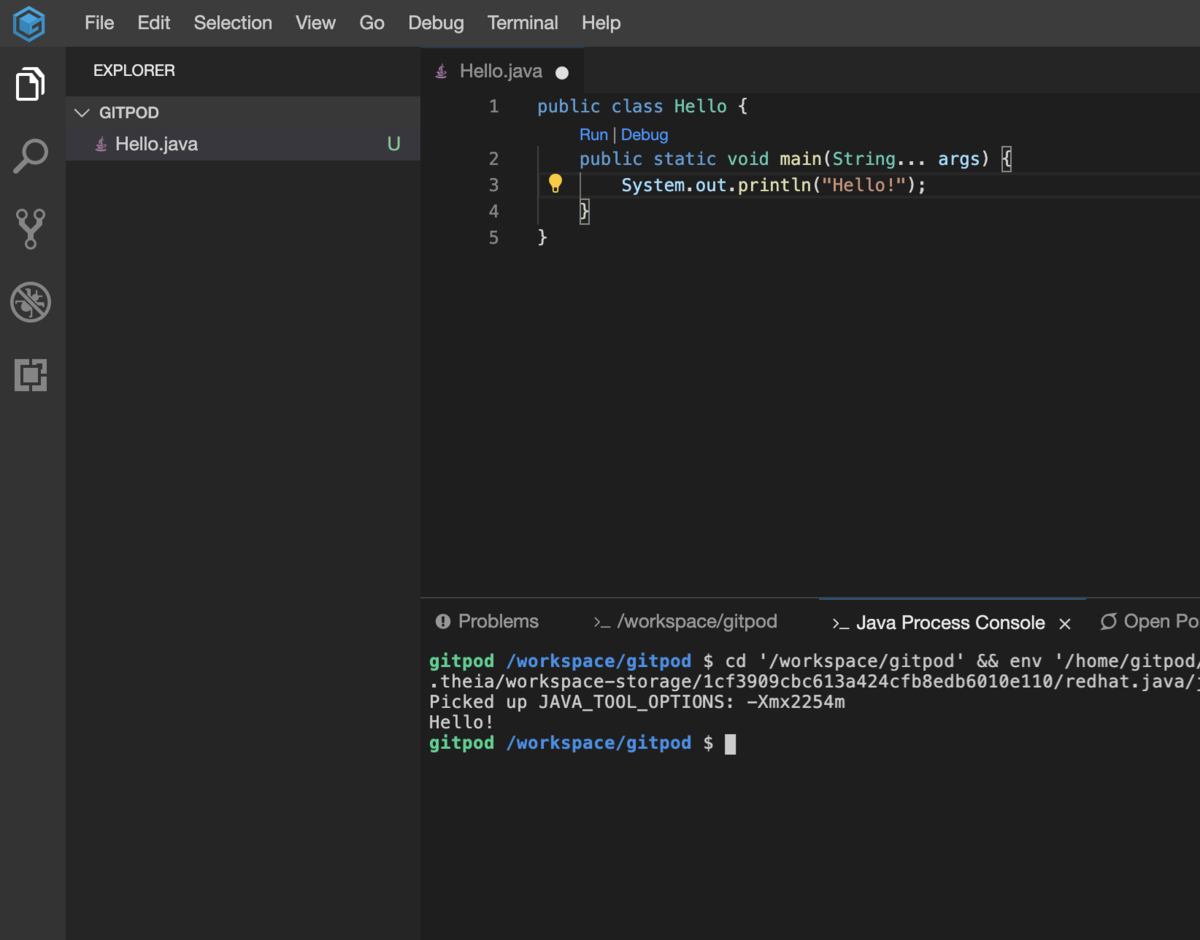Screen dimensions: 1200x940
Task: Open the View menu
Action: [316, 23]
